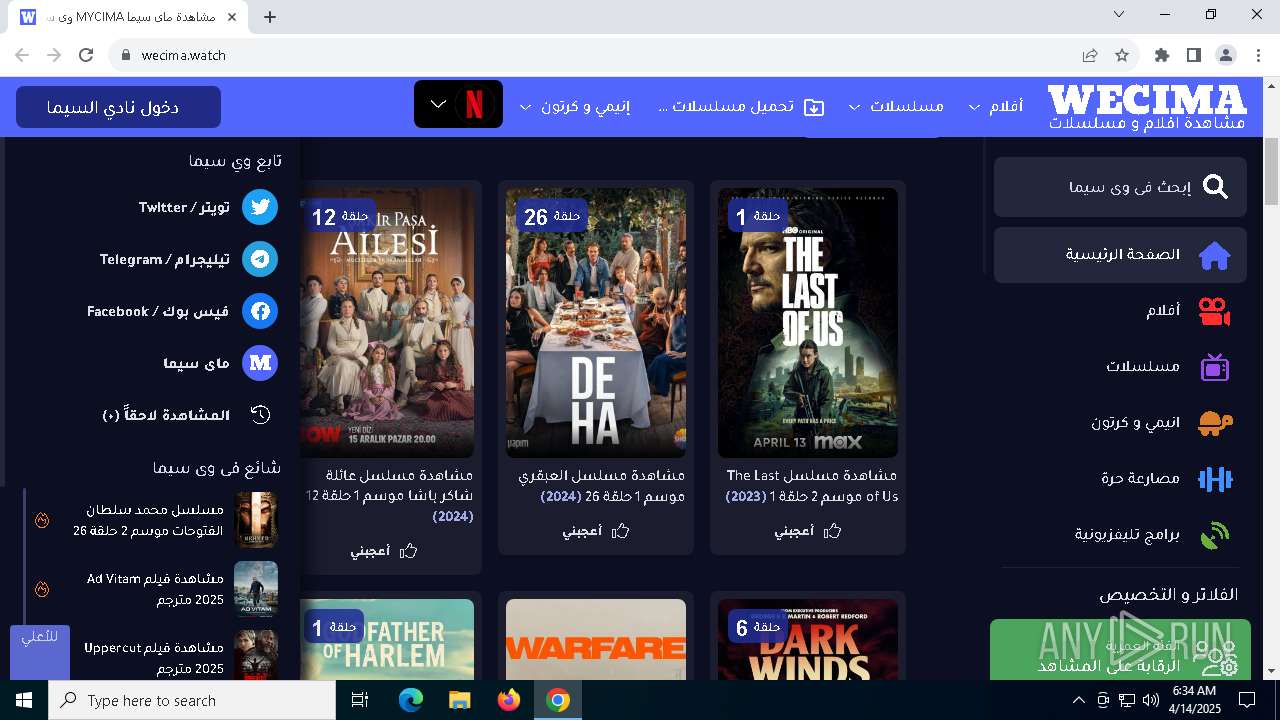Reload the page
1280x720 pixels.
click(x=86, y=55)
